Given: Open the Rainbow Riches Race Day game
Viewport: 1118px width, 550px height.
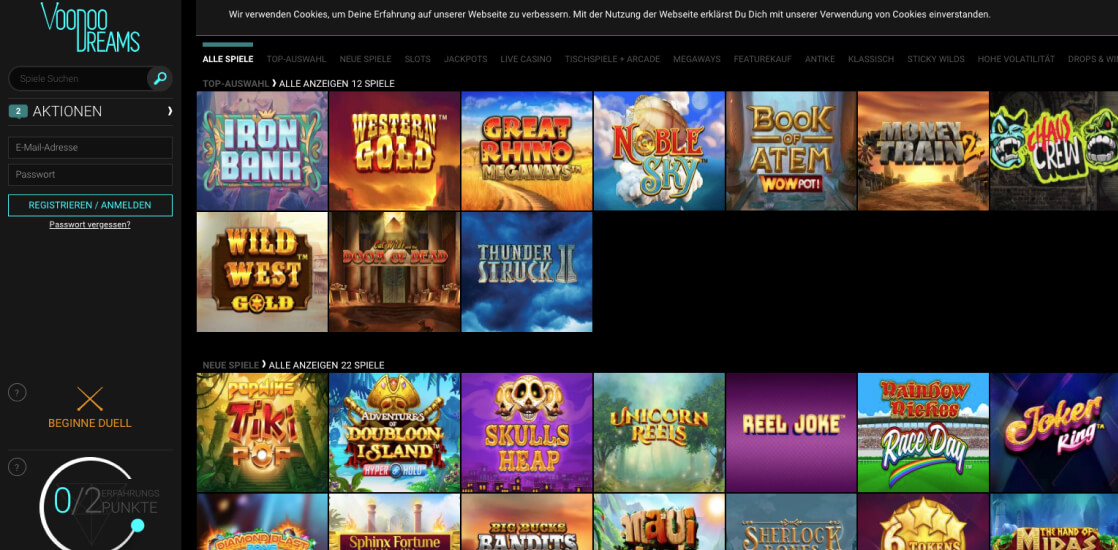Looking at the screenshot, I should click(x=923, y=432).
